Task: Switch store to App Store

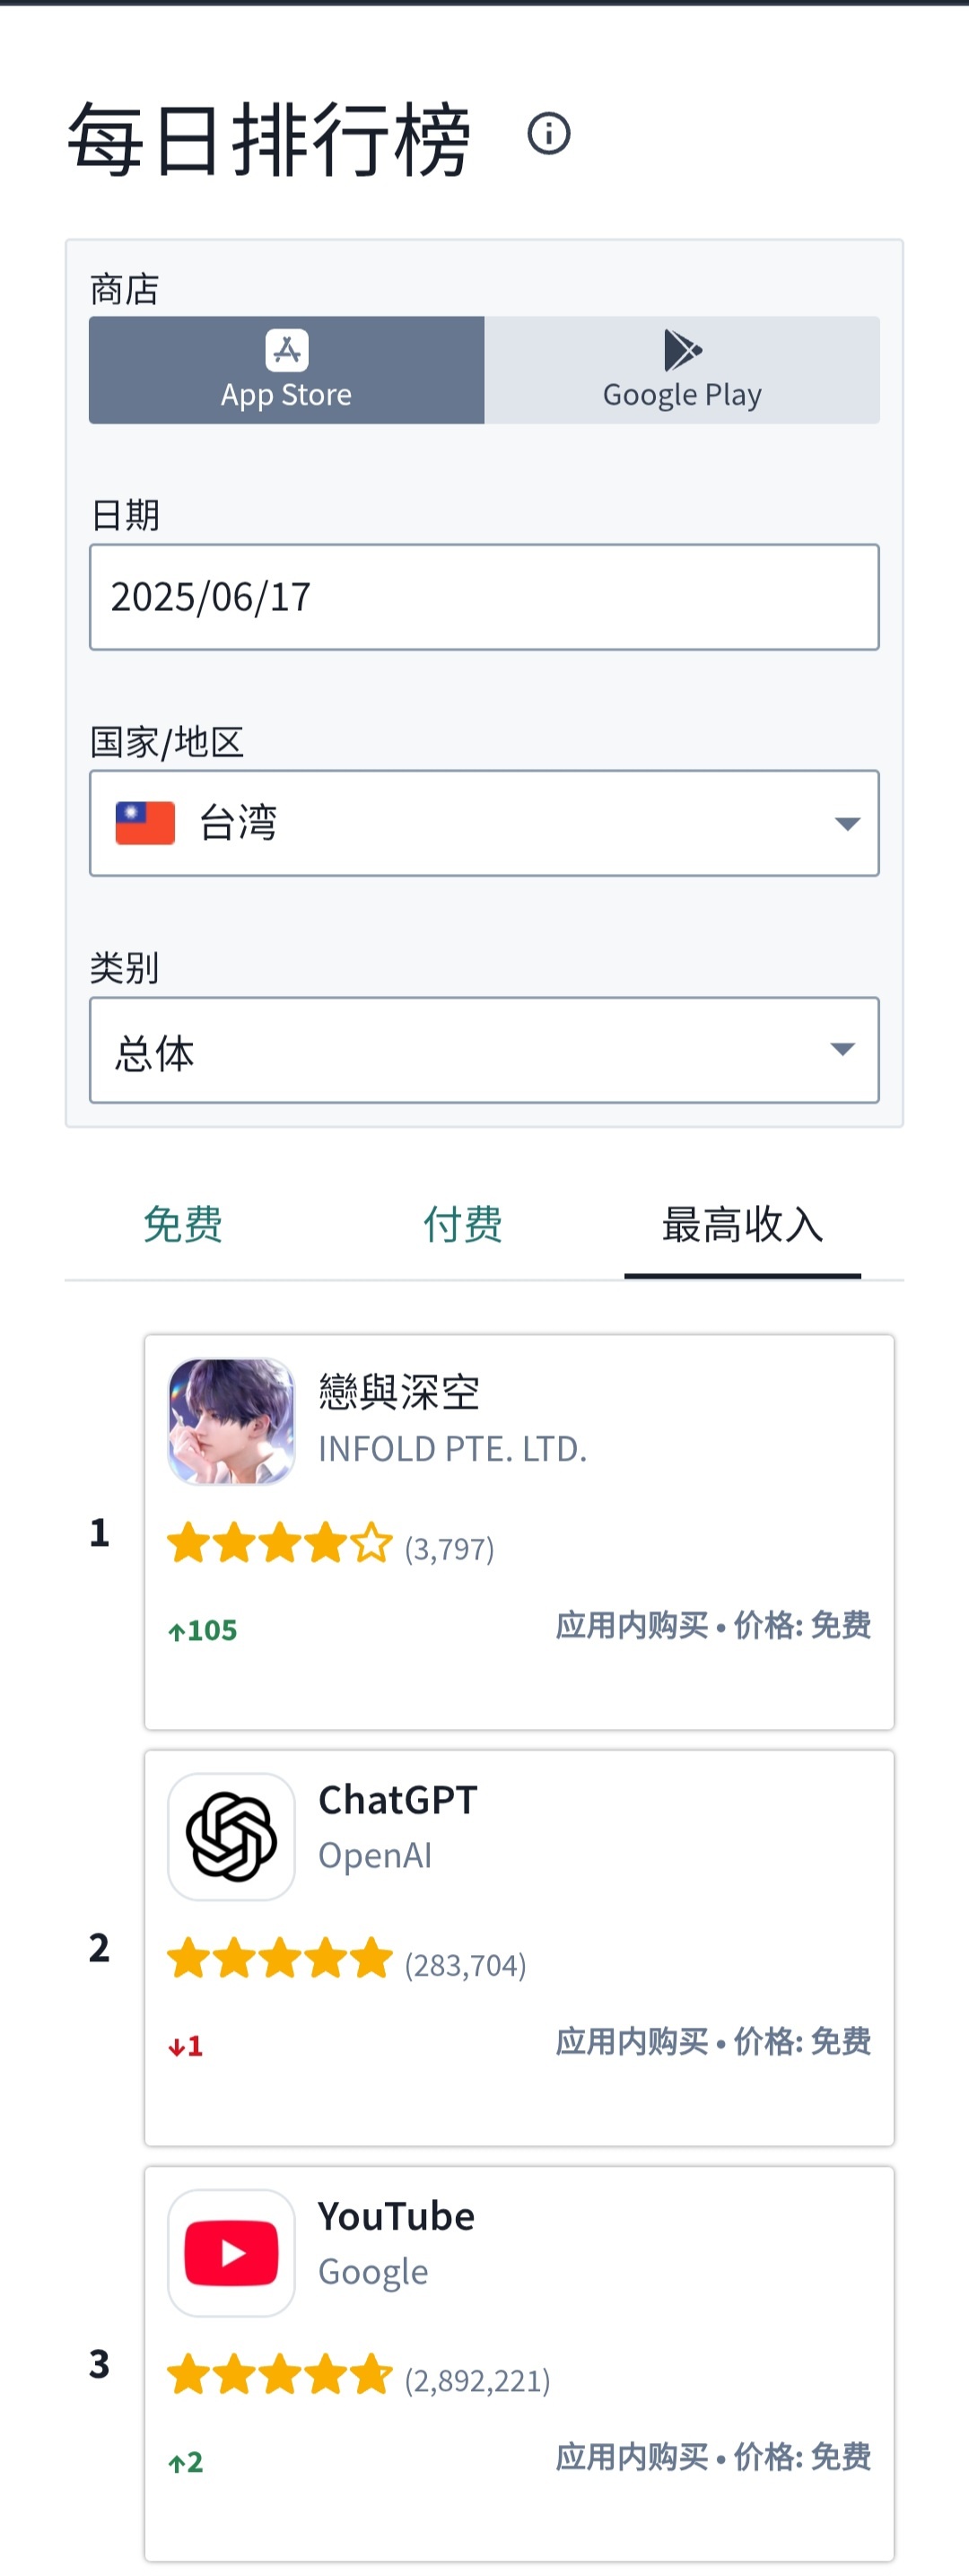Action: [x=287, y=370]
